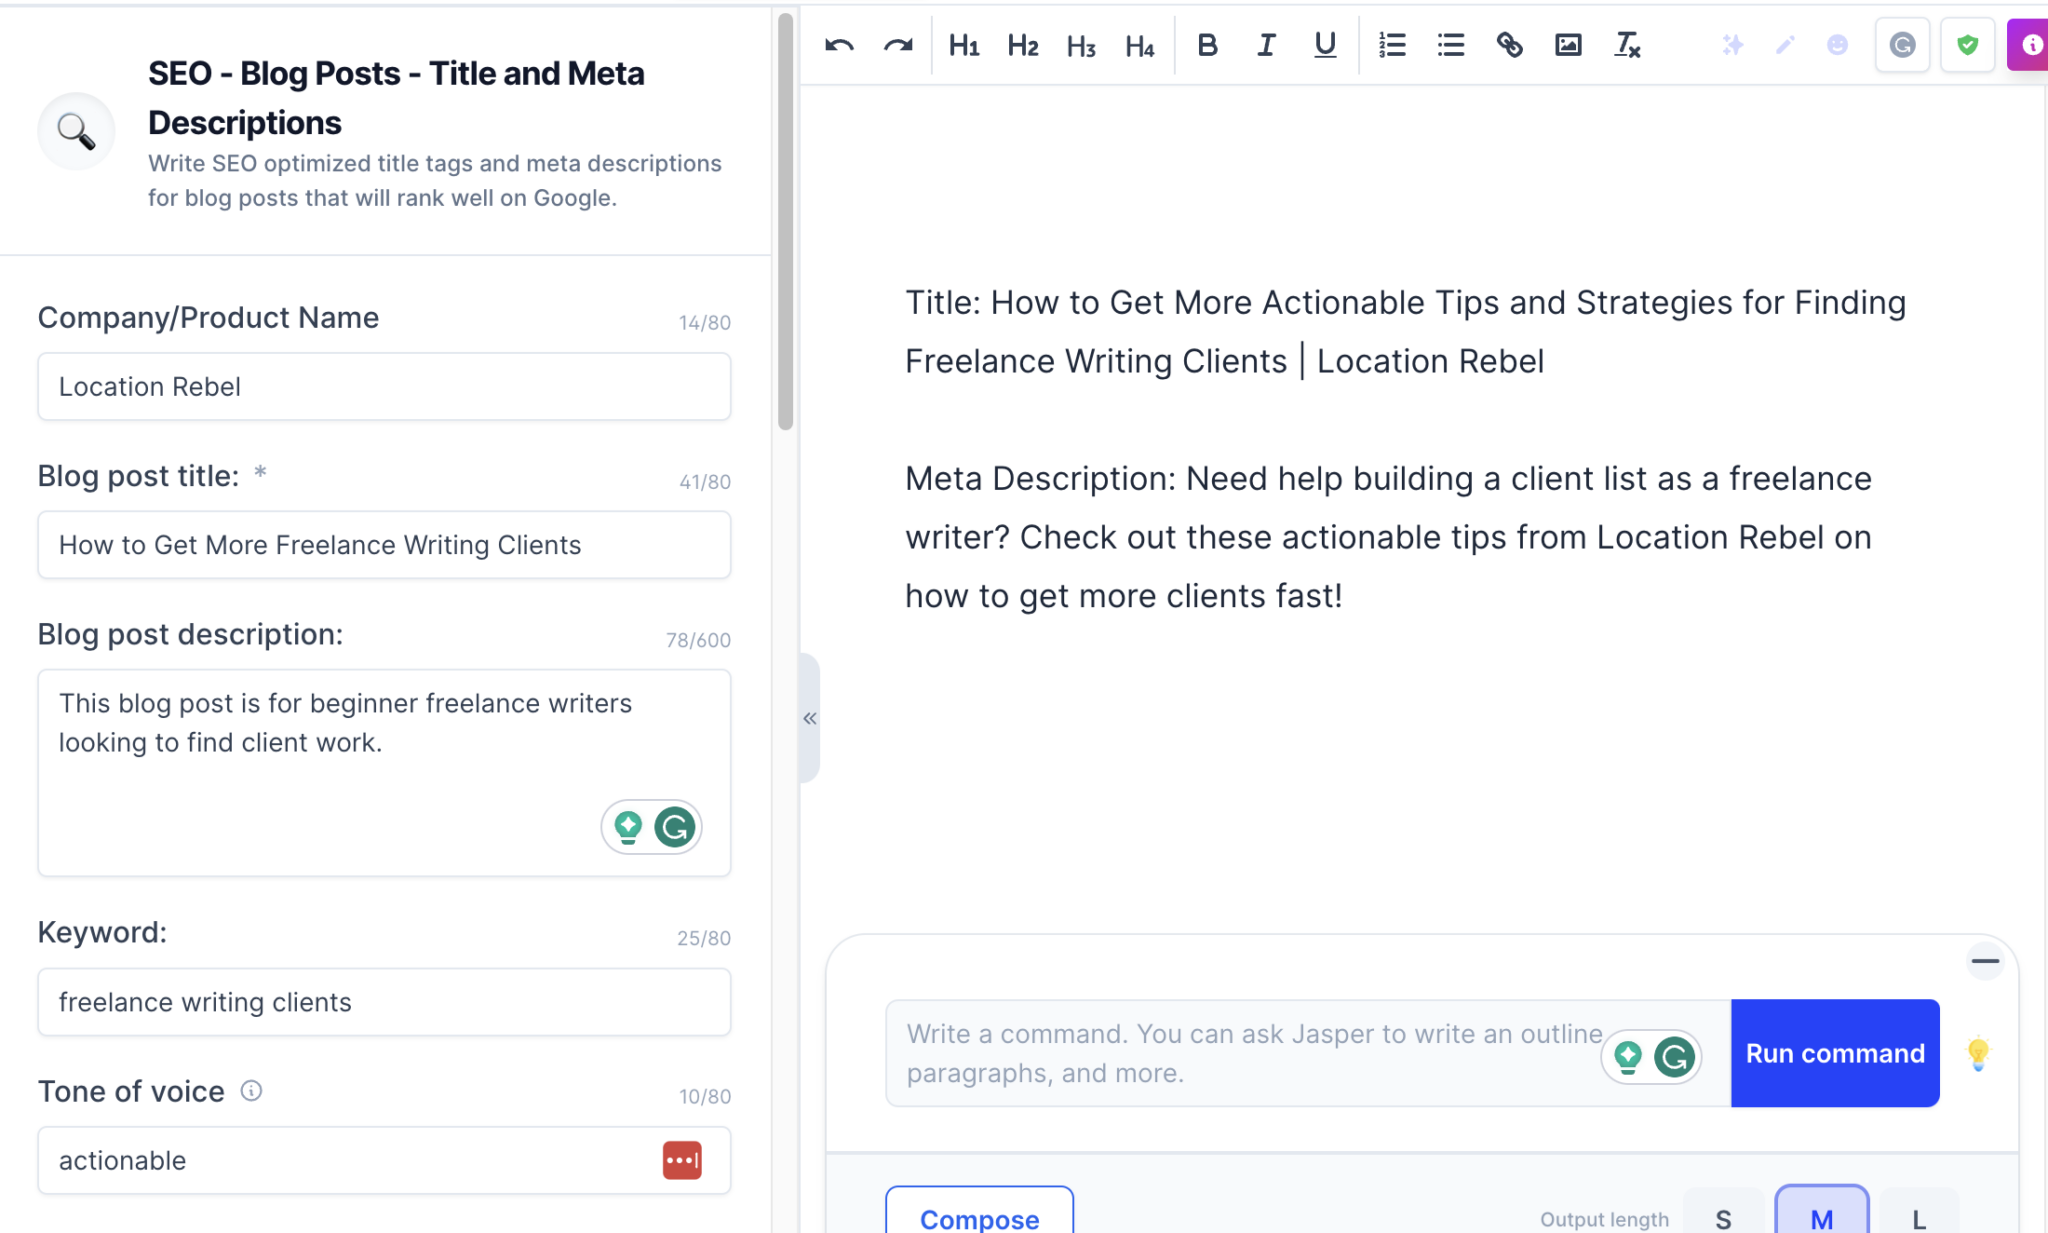Click the sparkle rephrase icon in toolbar

click(x=1733, y=45)
